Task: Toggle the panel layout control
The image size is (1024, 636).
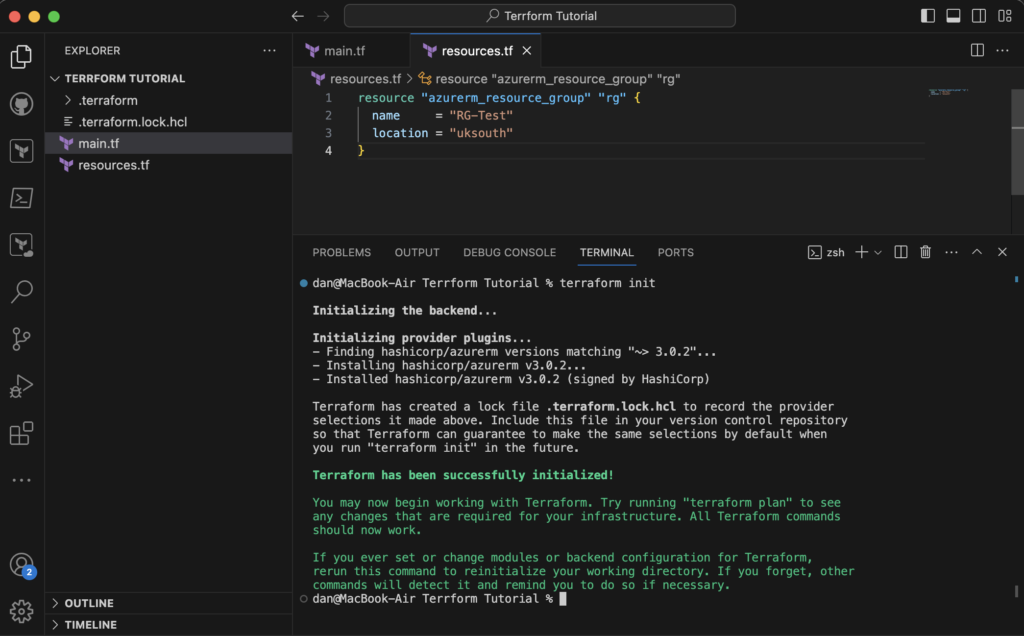Action: pos(953,16)
